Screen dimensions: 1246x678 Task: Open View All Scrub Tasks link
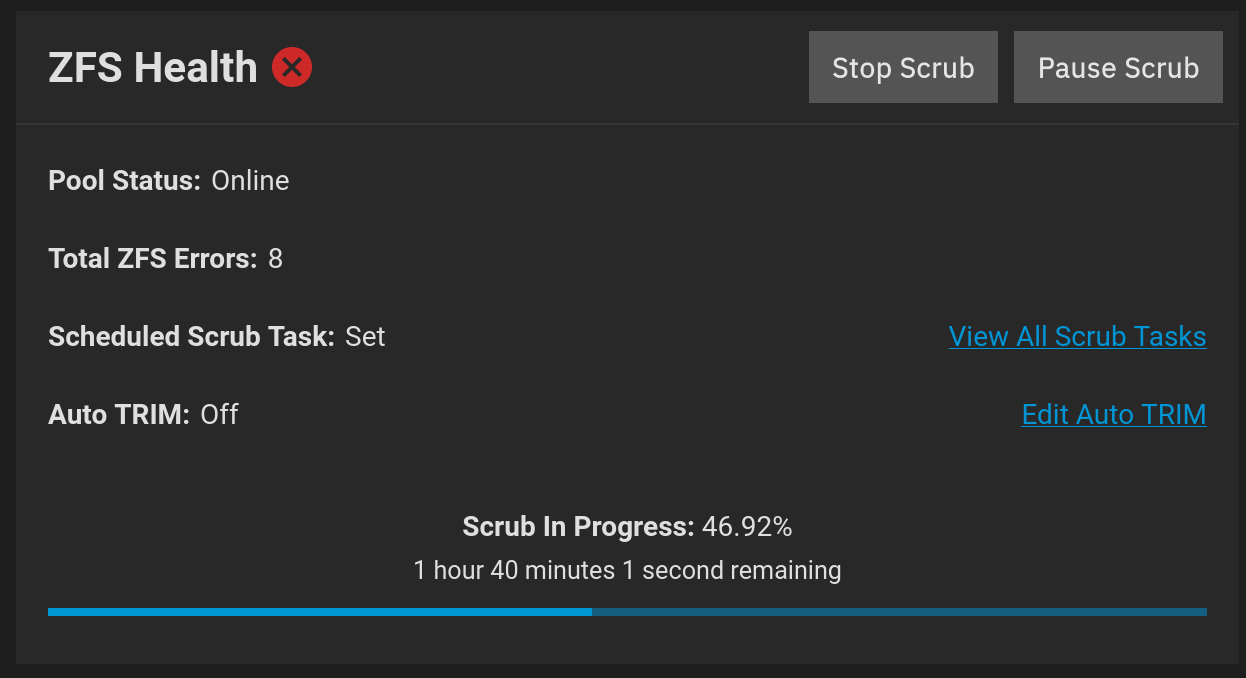(1077, 336)
